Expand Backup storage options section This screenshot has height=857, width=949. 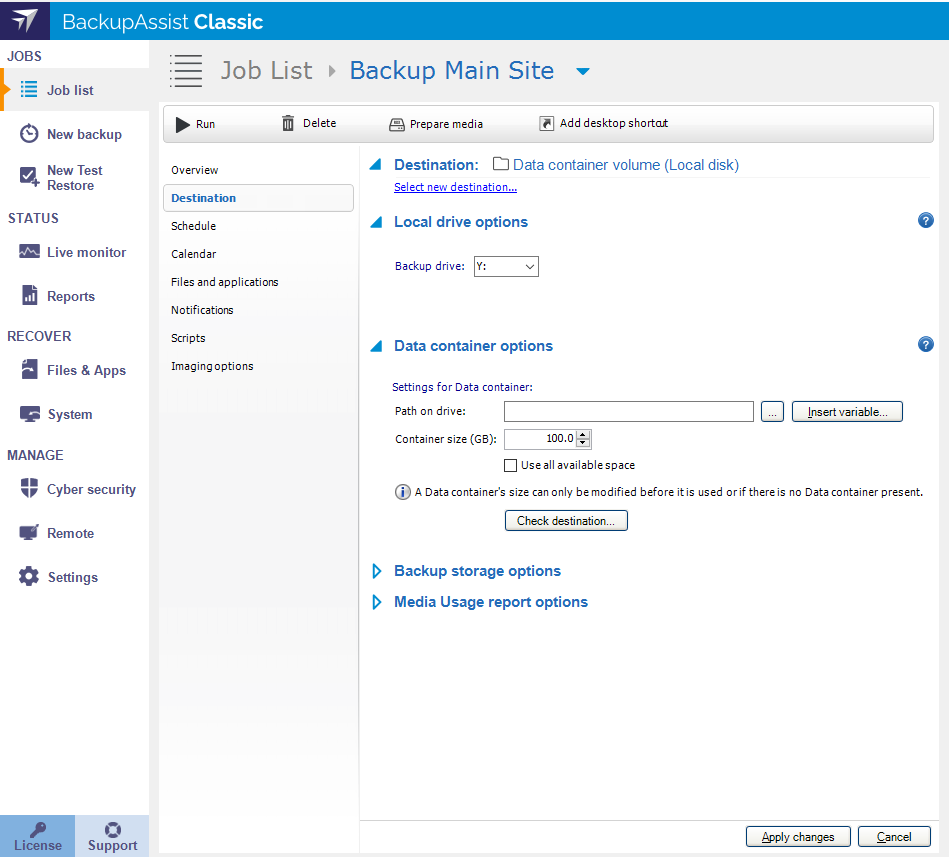[x=377, y=571]
